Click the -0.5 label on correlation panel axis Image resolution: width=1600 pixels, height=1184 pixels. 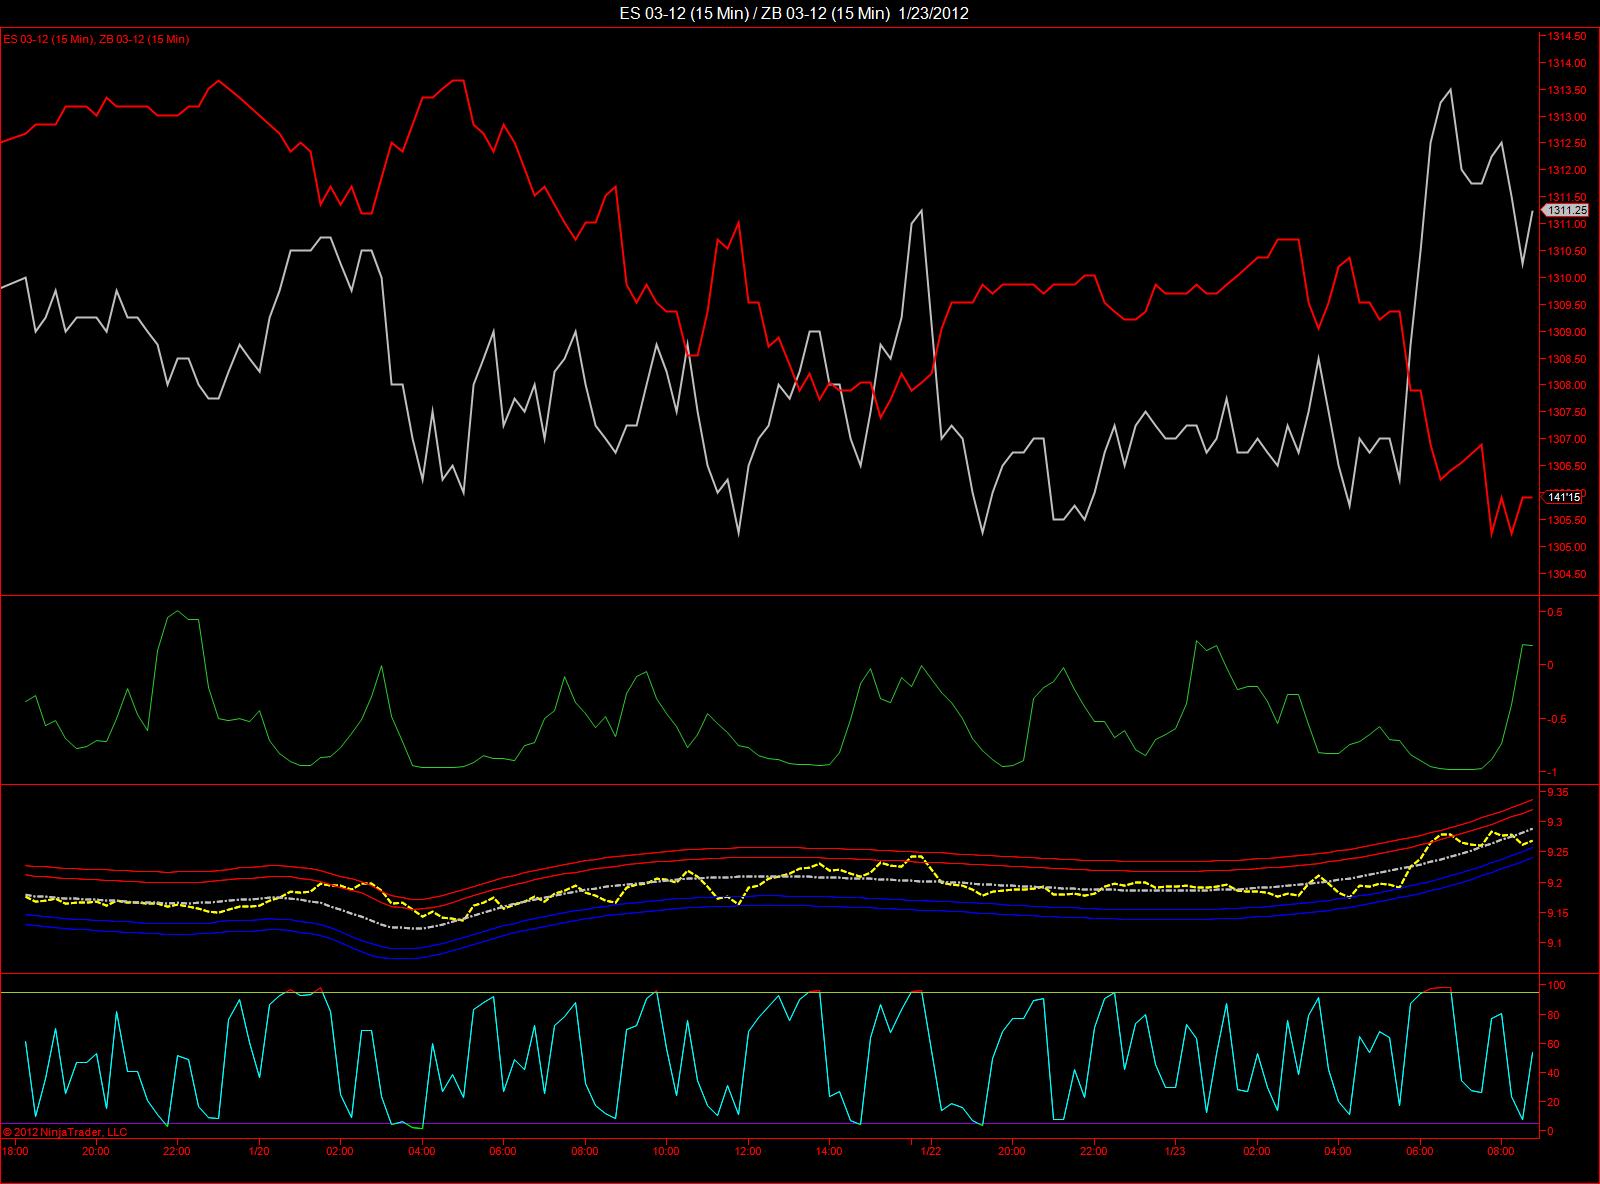point(1556,719)
